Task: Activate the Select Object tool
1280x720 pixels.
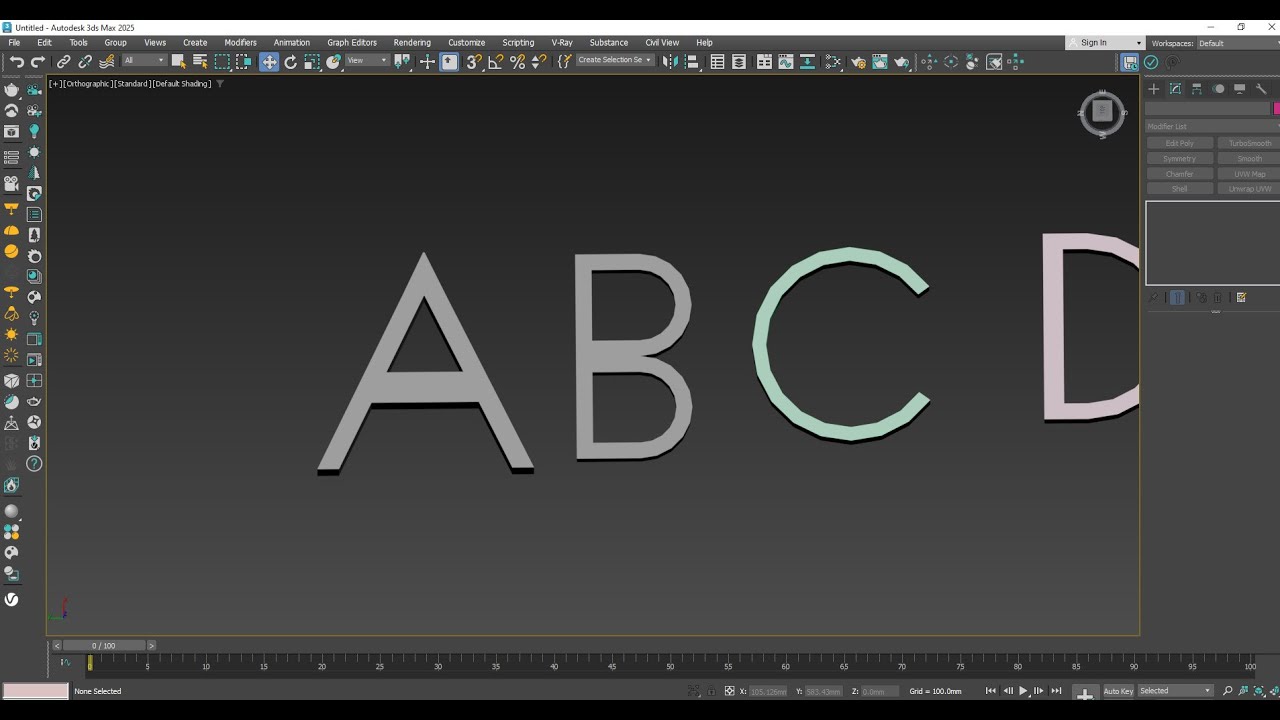Action: click(178, 62)
